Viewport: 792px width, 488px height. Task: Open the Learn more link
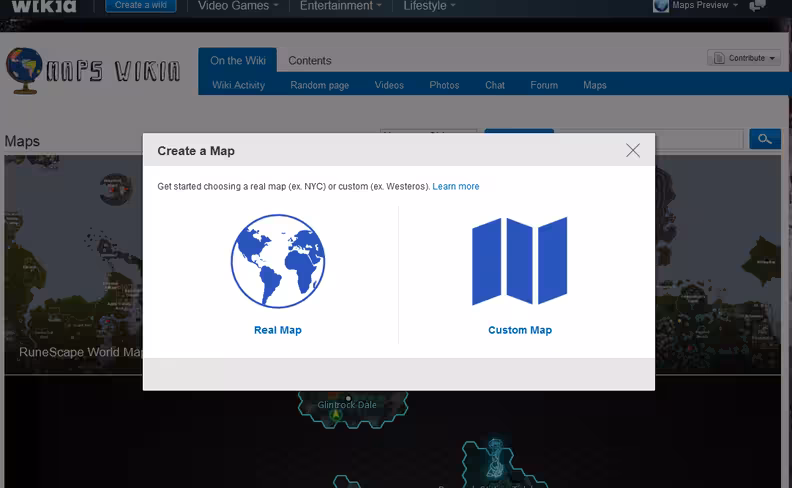(x=456, y=186)
